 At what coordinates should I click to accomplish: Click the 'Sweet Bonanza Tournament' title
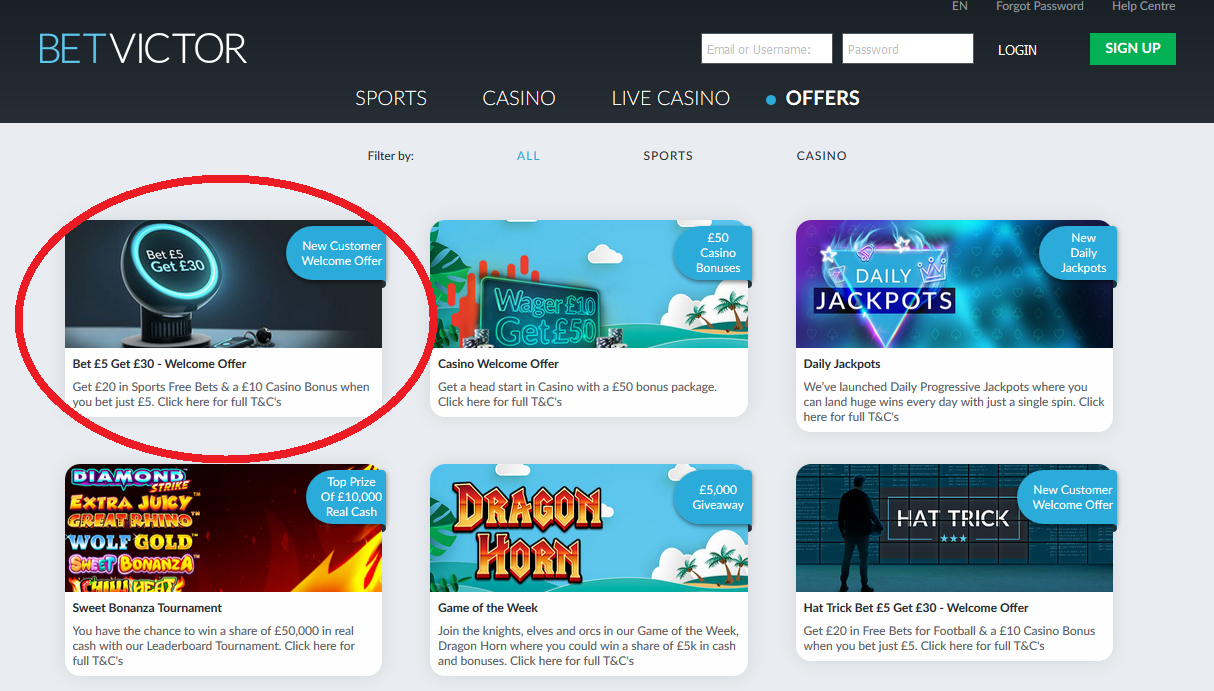[x=147, y=608]
